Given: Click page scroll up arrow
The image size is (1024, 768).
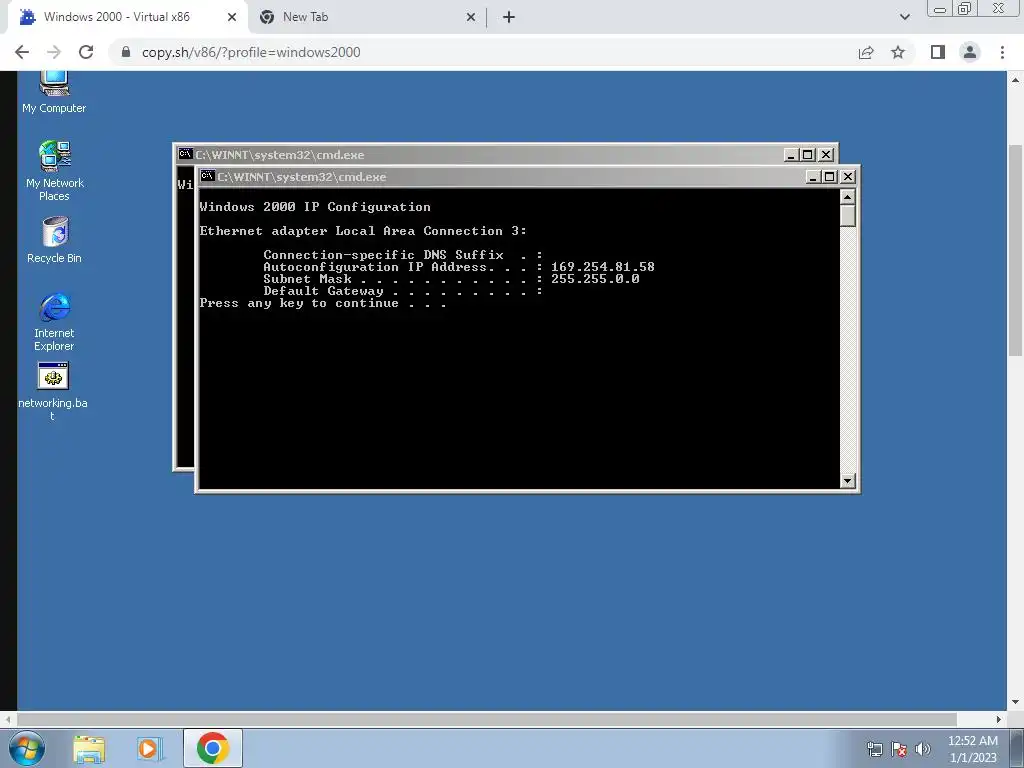Looking at the screenshot, I should pyautogui.click(x=1016, y=80).
